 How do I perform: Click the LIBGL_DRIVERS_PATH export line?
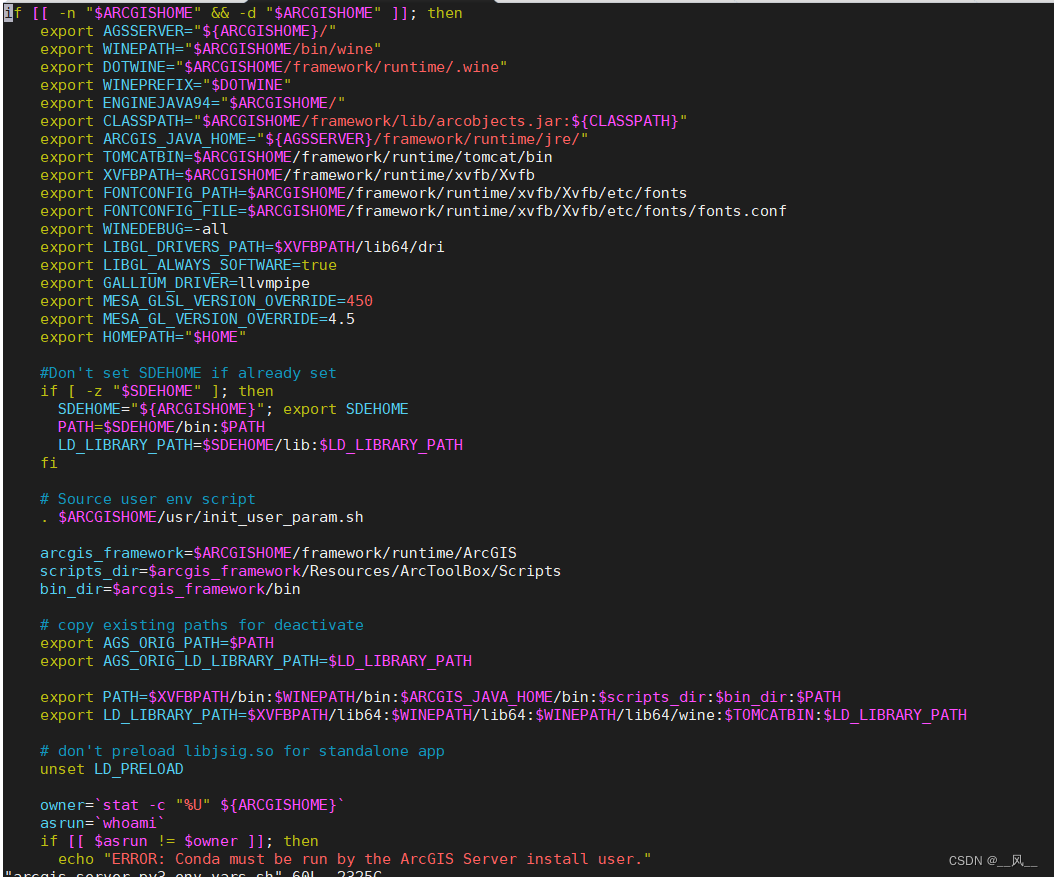(242, 247)
